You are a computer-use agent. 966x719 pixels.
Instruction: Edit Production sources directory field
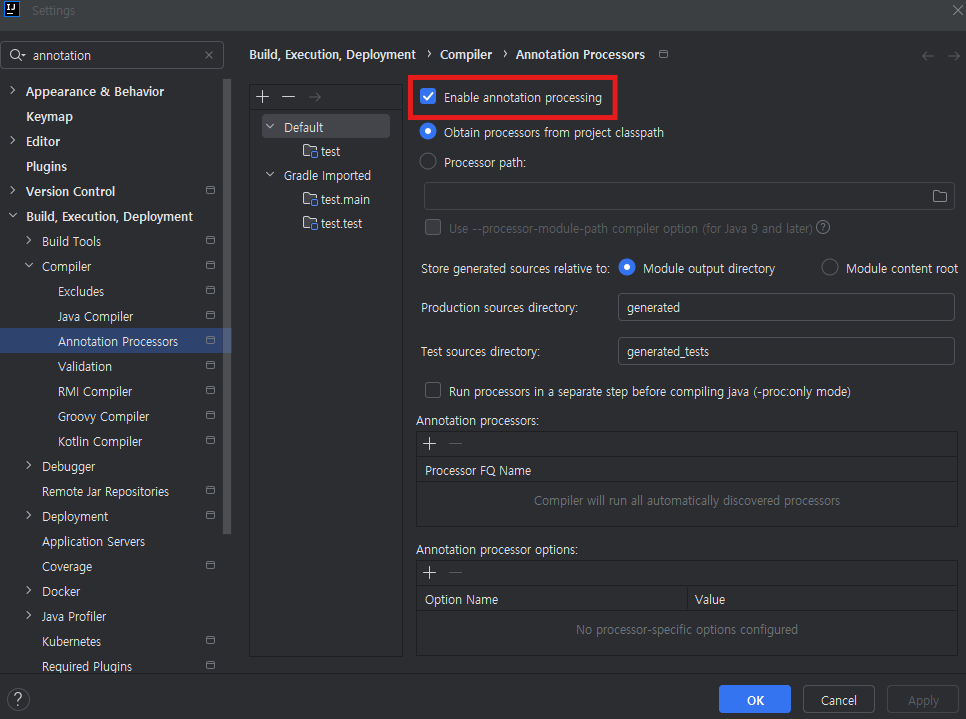tap(786, 307)
